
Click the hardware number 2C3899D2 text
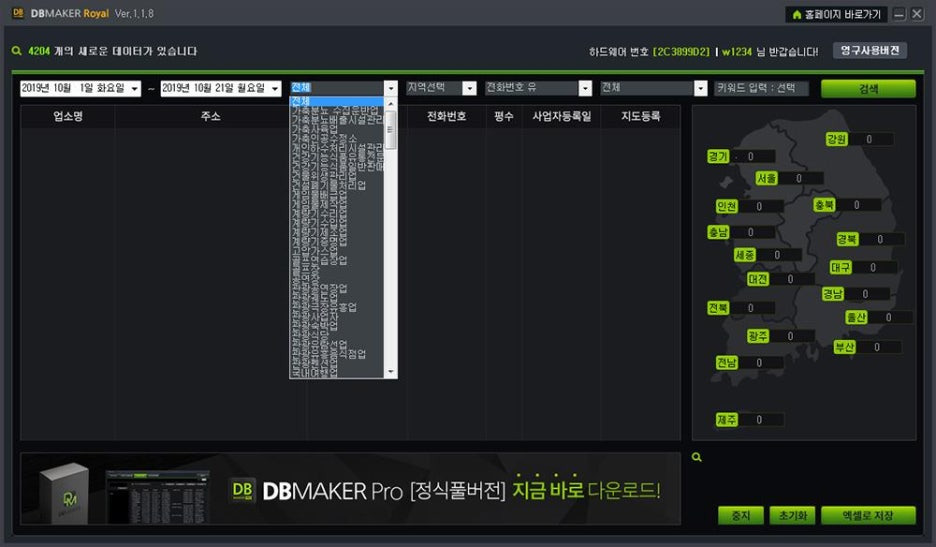pyautogui.click(x=681, y=52)
